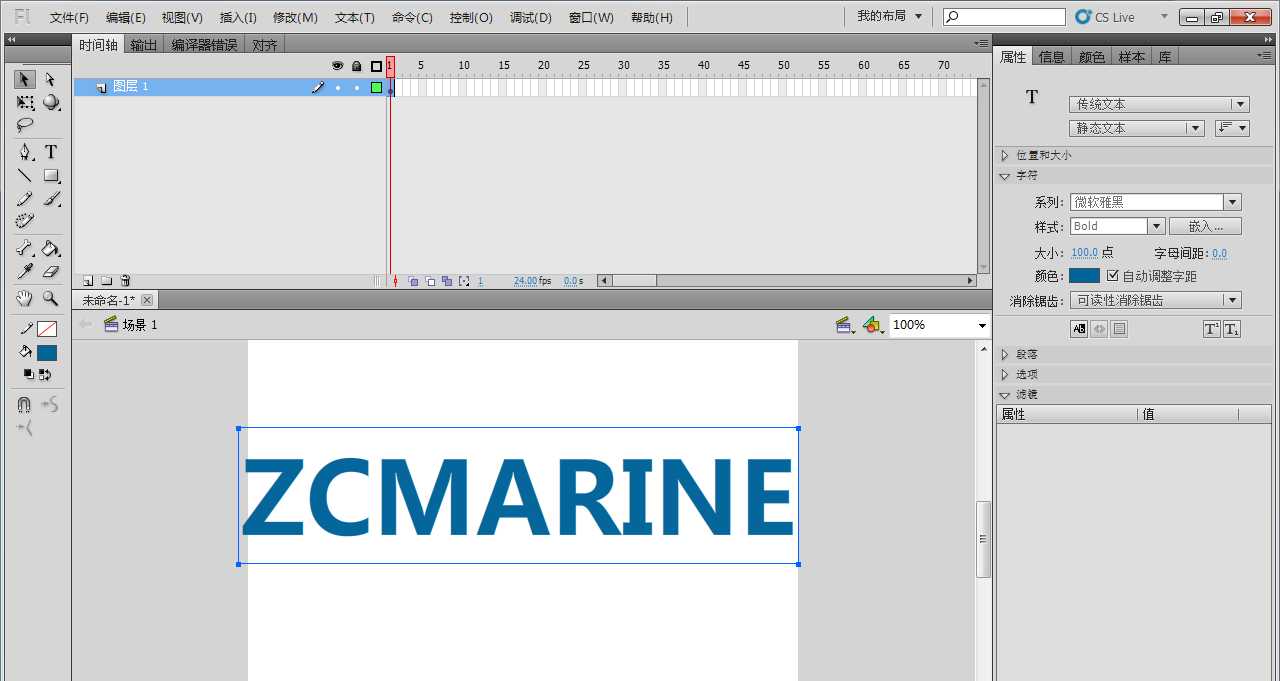This screenshot has height=681, width=1280.
Task: Open the 文件(F) menu
Action: tap(69, 17)
